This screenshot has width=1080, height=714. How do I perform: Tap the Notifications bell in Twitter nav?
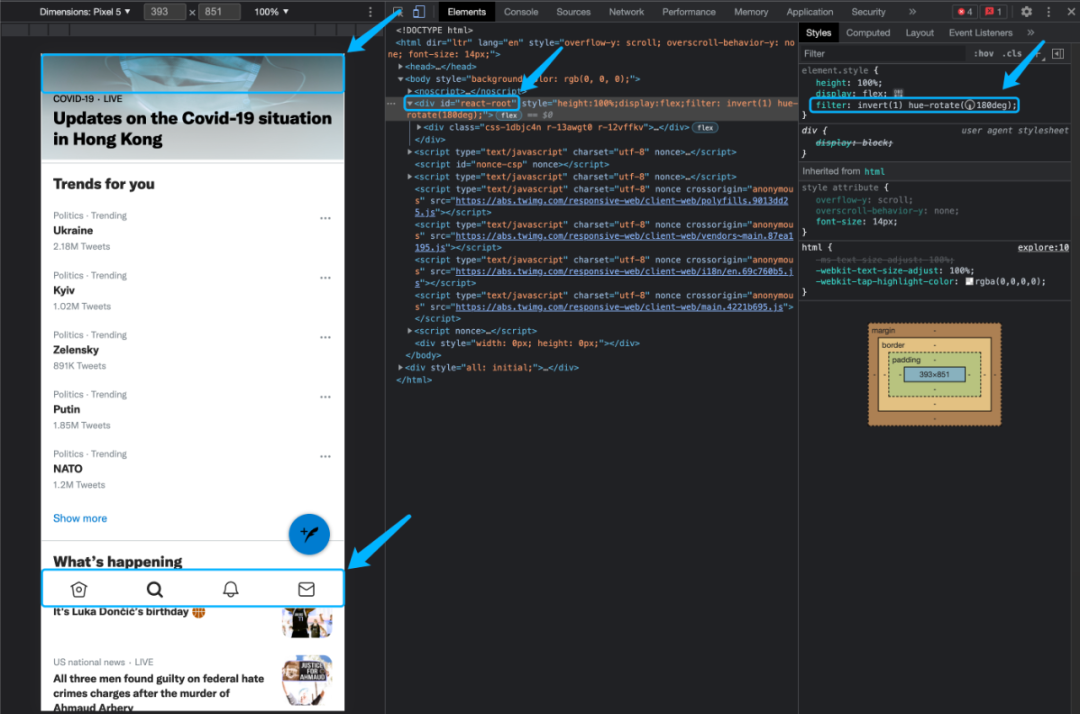coord(231,589)
